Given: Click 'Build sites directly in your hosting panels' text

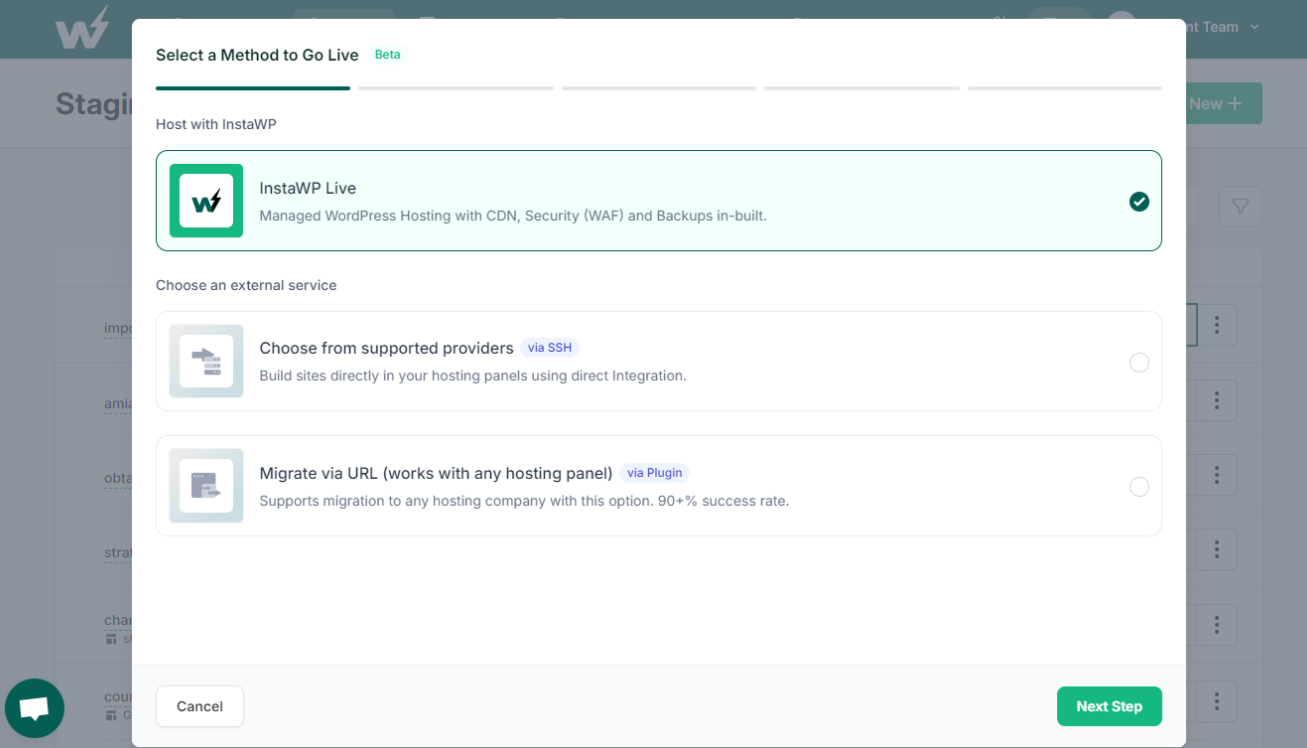Looking at the screenshot, I should pos(473,375).
